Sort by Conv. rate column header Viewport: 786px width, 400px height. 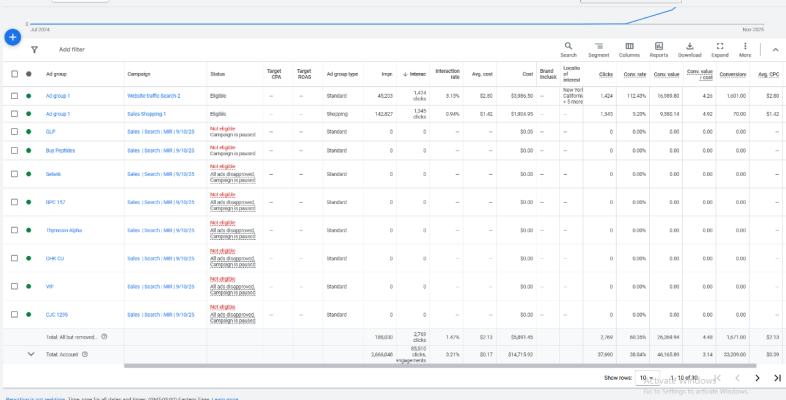[x=635, y=74]
